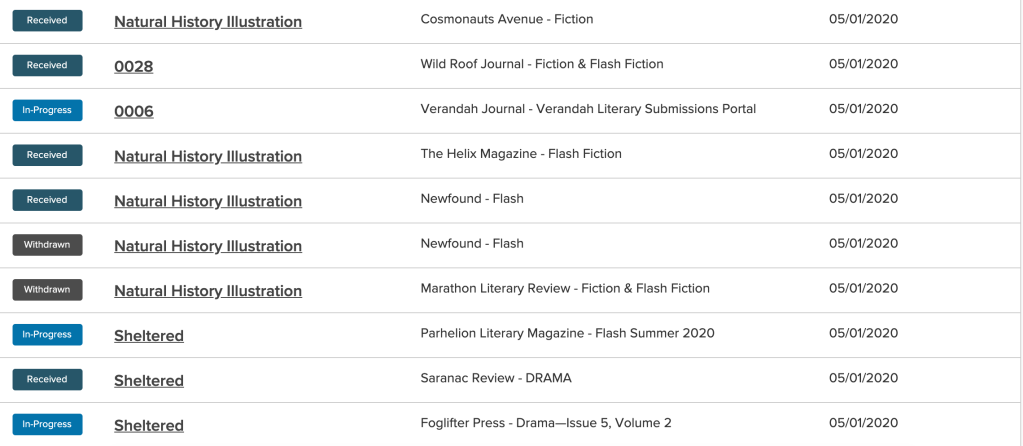Click the Received badge beside 0028
The image size is (1023, 446).
47,66
